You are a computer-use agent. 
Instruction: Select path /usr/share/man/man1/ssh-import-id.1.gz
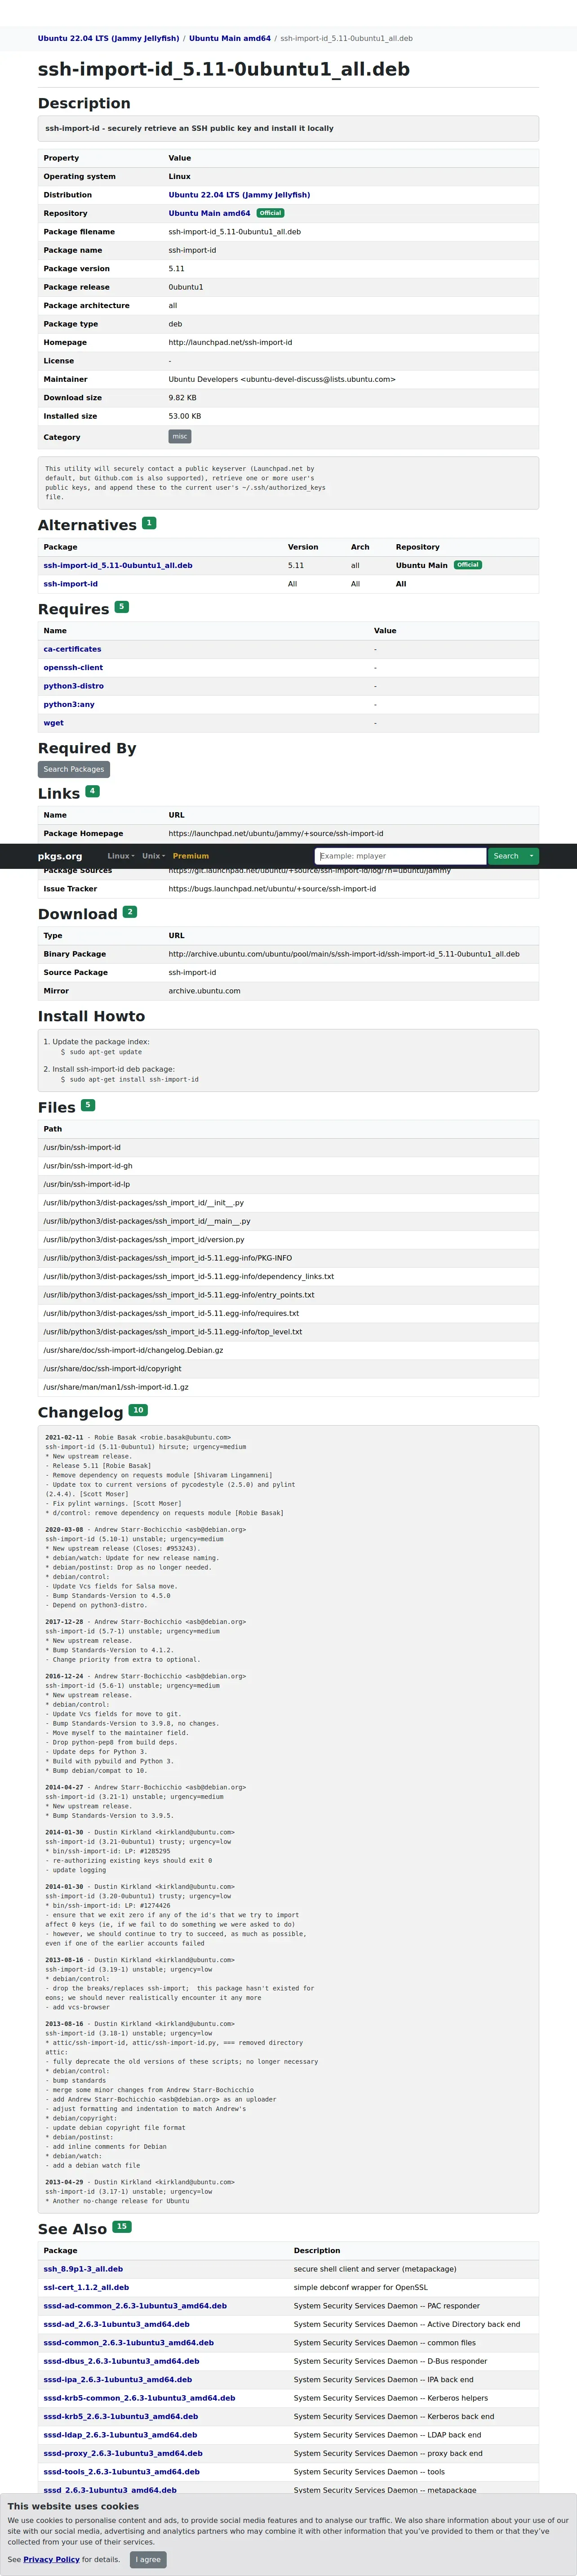(x=116, y=1387)
